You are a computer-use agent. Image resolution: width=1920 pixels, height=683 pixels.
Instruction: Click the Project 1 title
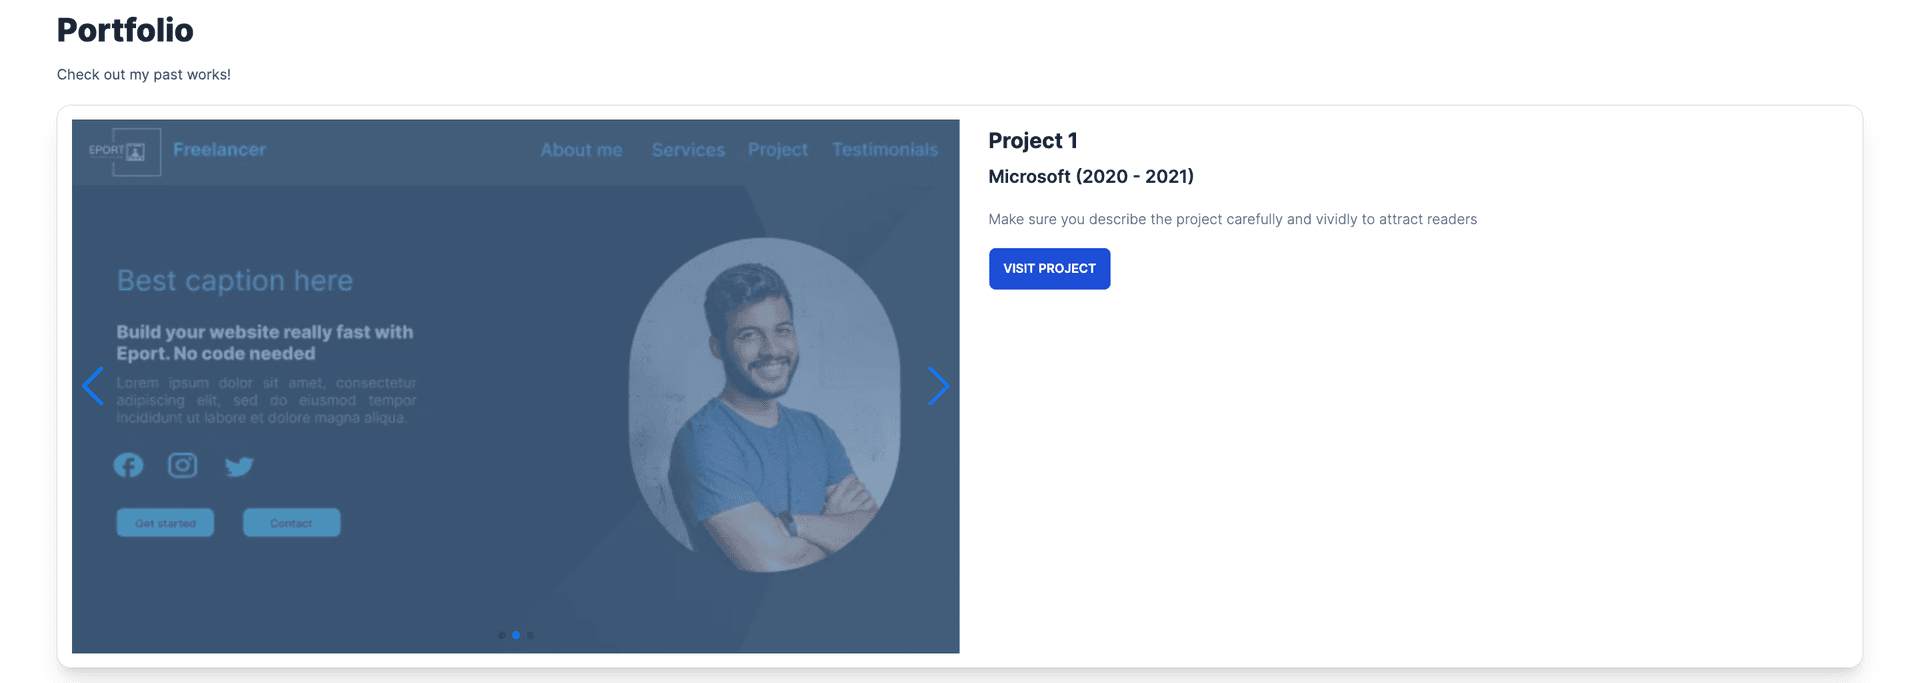pyautogui.click(x=1033, y=141)
